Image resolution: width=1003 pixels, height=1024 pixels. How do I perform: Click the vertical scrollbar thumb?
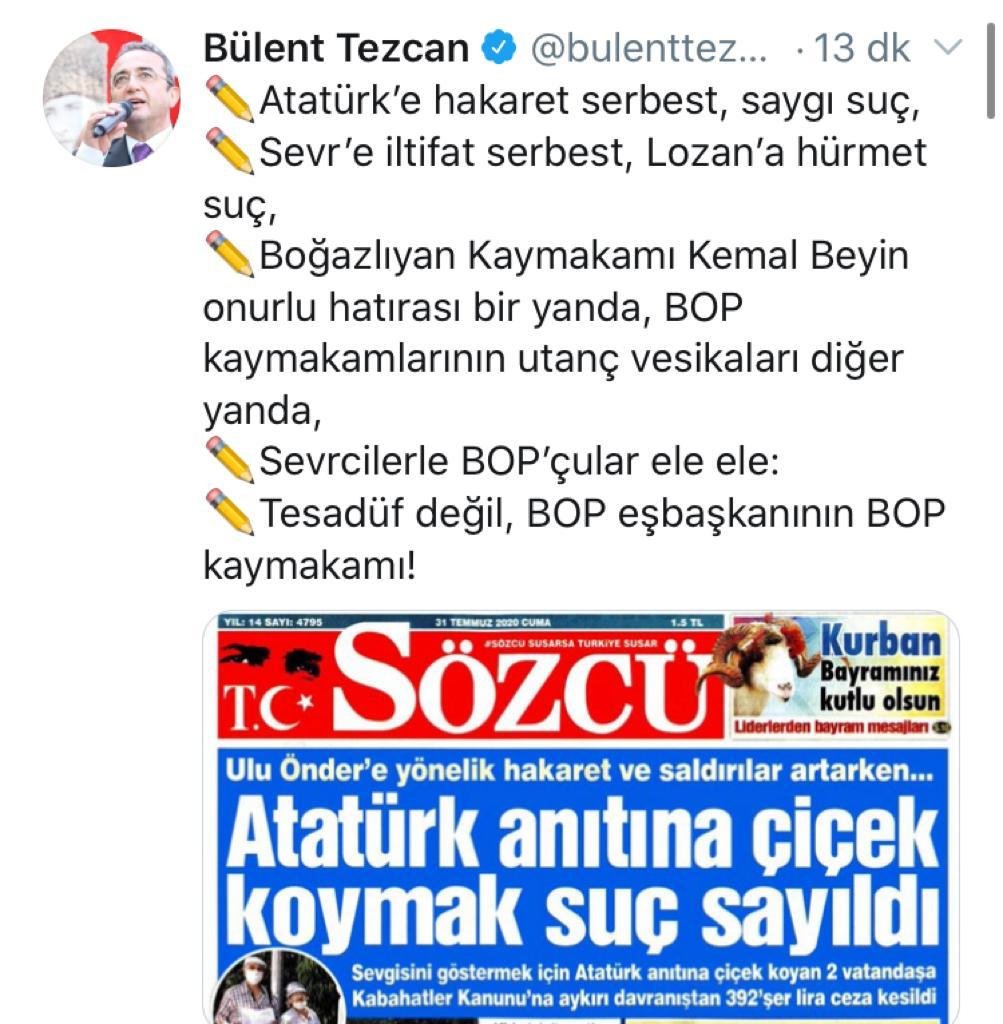tap(991, 71)
